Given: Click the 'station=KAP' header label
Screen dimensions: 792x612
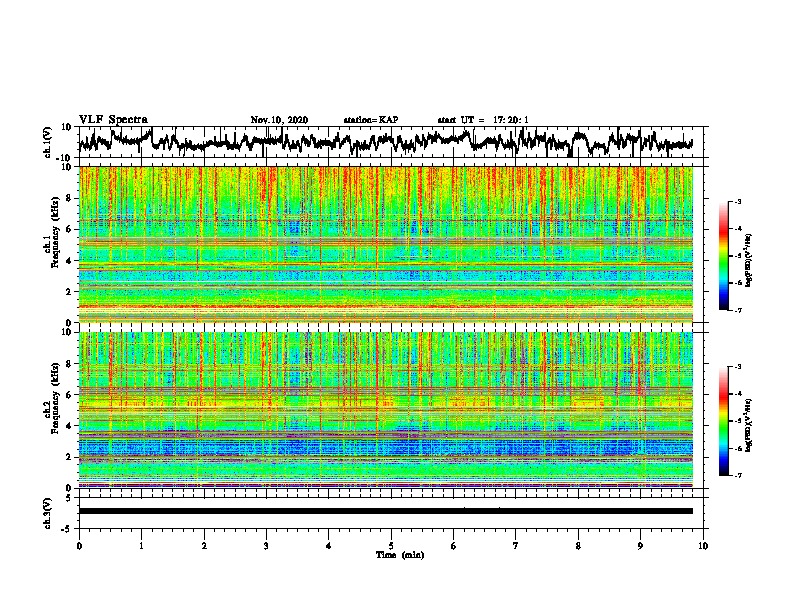Looking at the screenshot, I should coord(371,120).
